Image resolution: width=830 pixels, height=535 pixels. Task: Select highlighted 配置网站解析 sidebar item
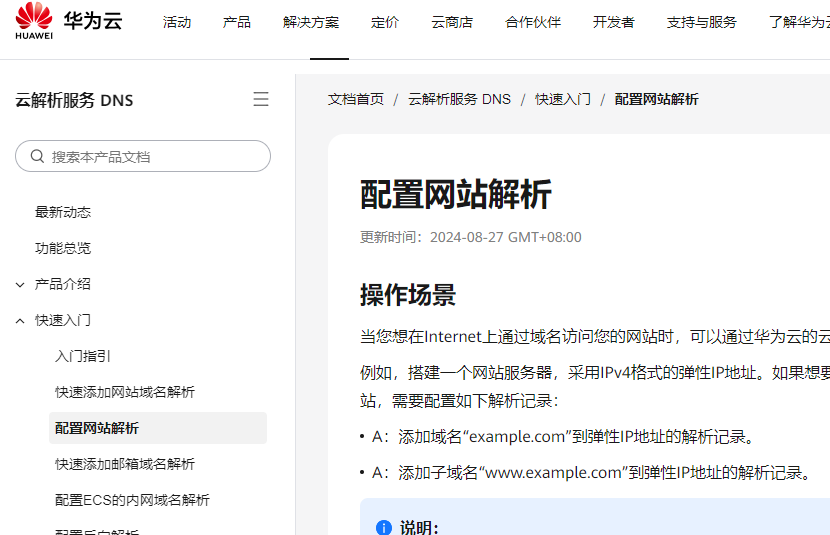158,428
